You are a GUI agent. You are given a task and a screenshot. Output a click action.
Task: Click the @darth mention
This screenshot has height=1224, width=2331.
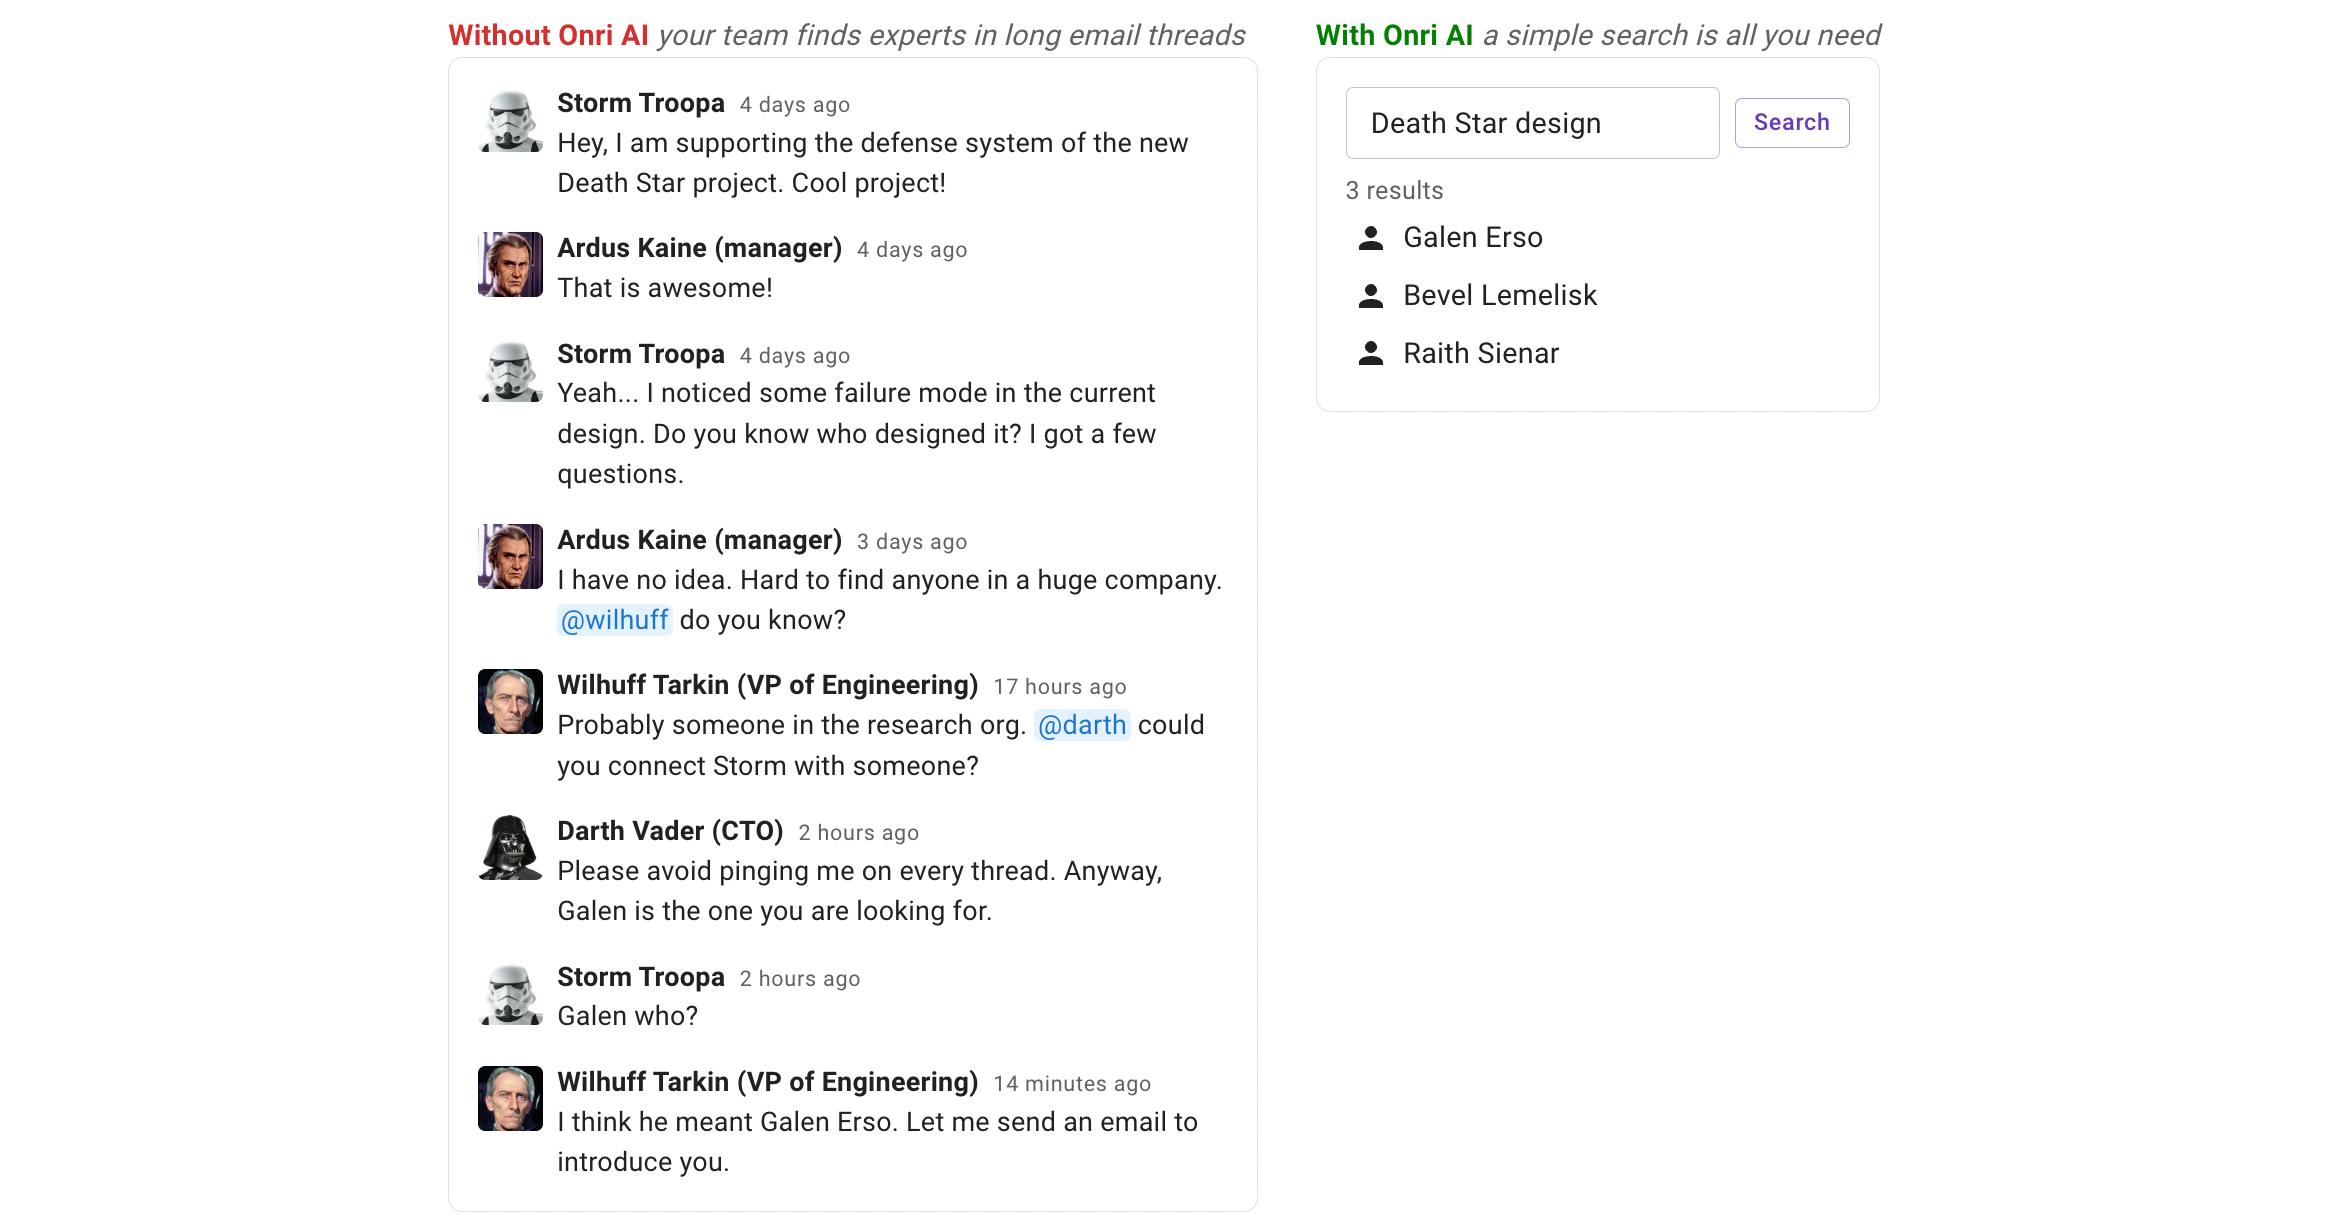(1082, 726)
